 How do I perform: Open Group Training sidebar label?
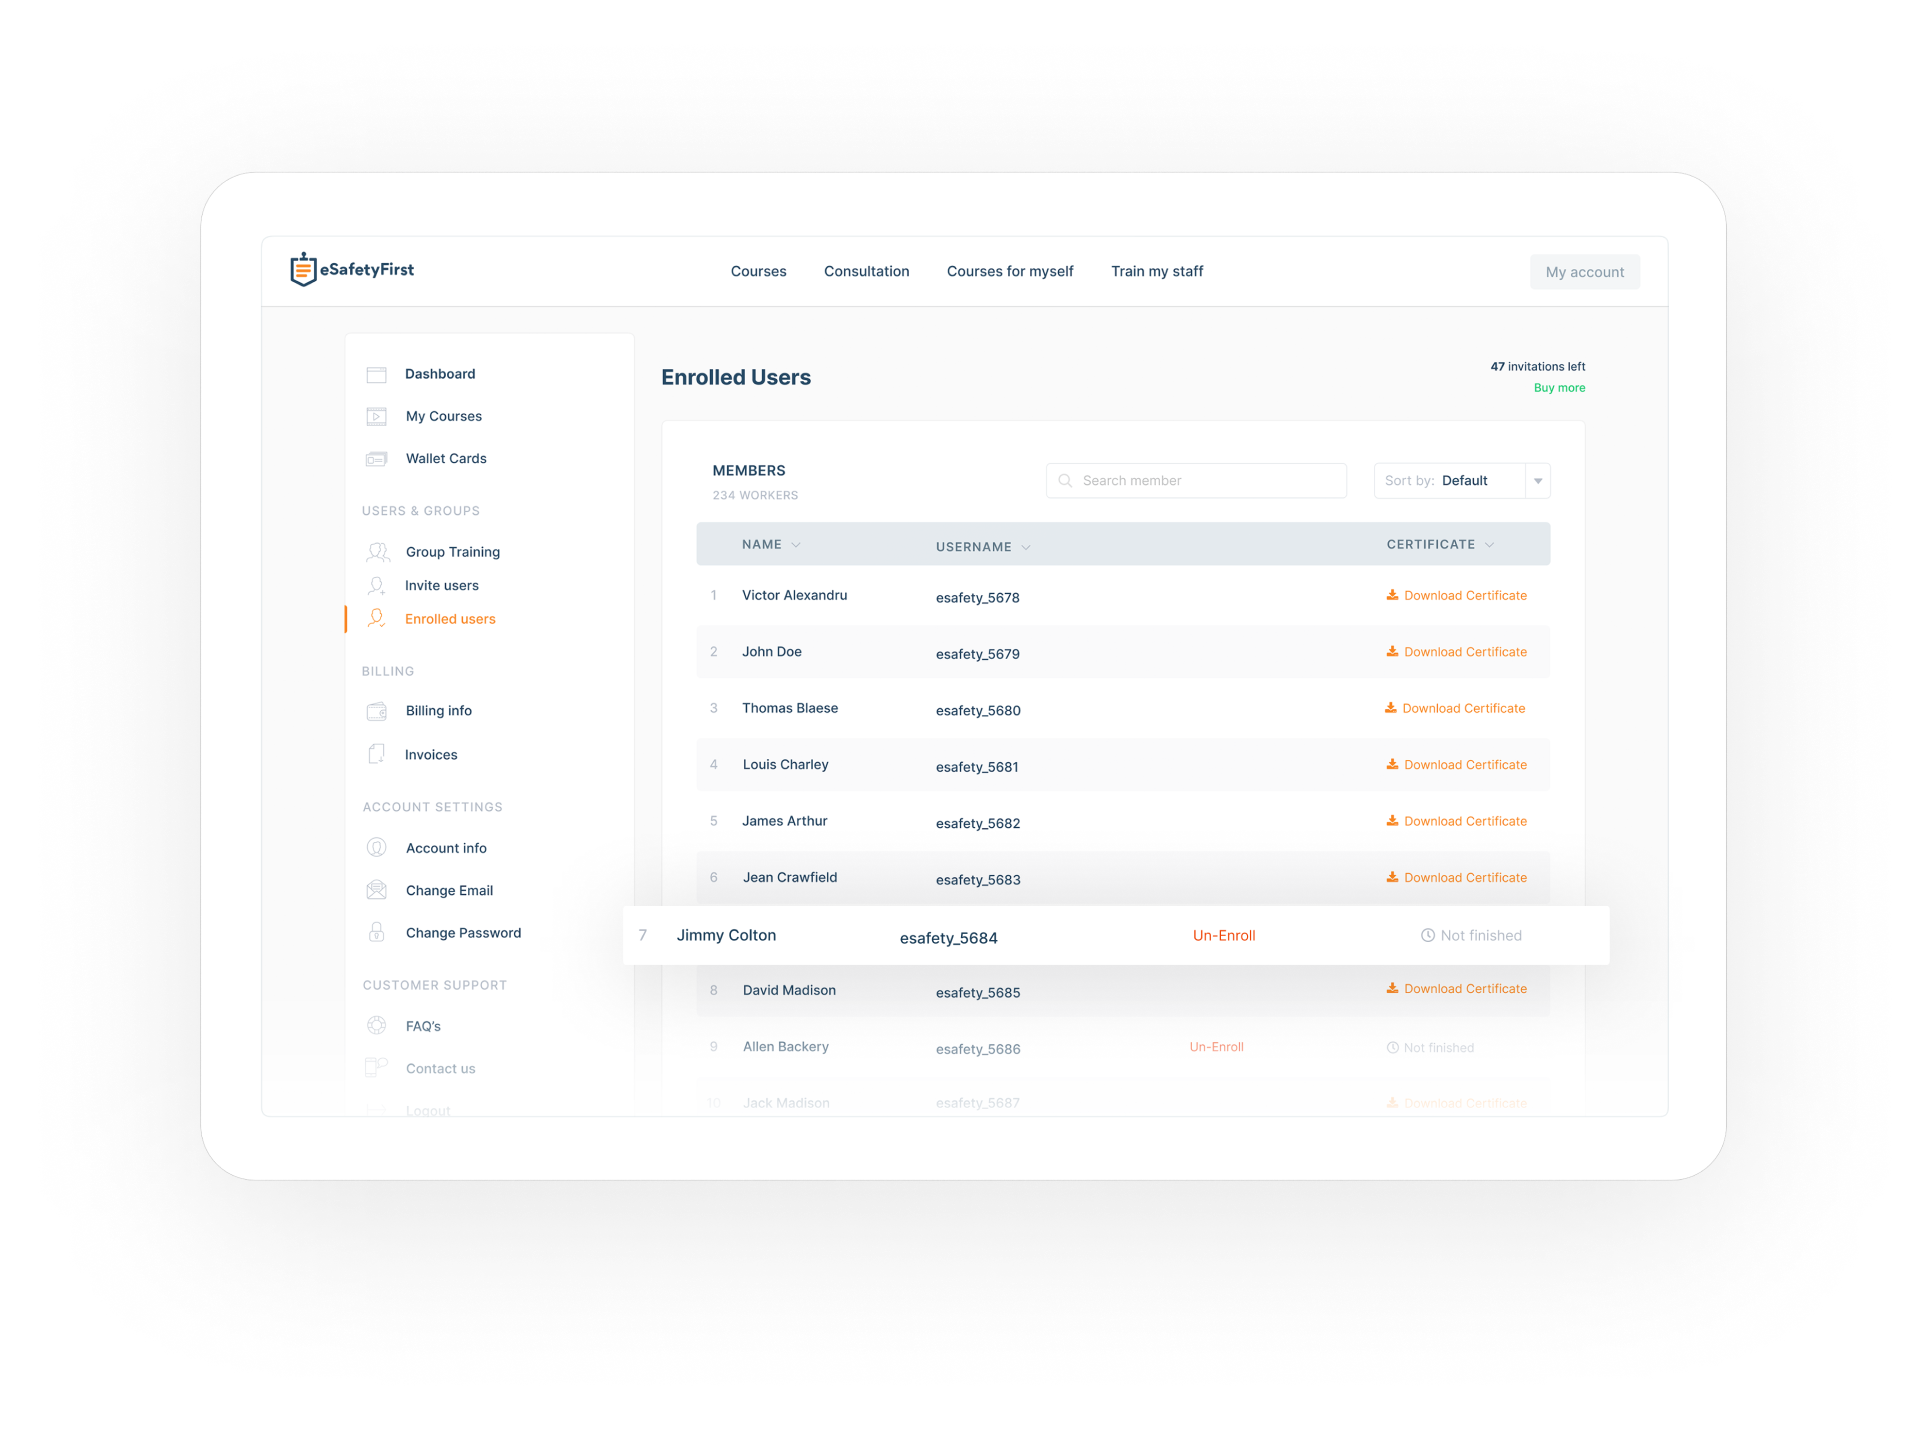coord(453,552)
